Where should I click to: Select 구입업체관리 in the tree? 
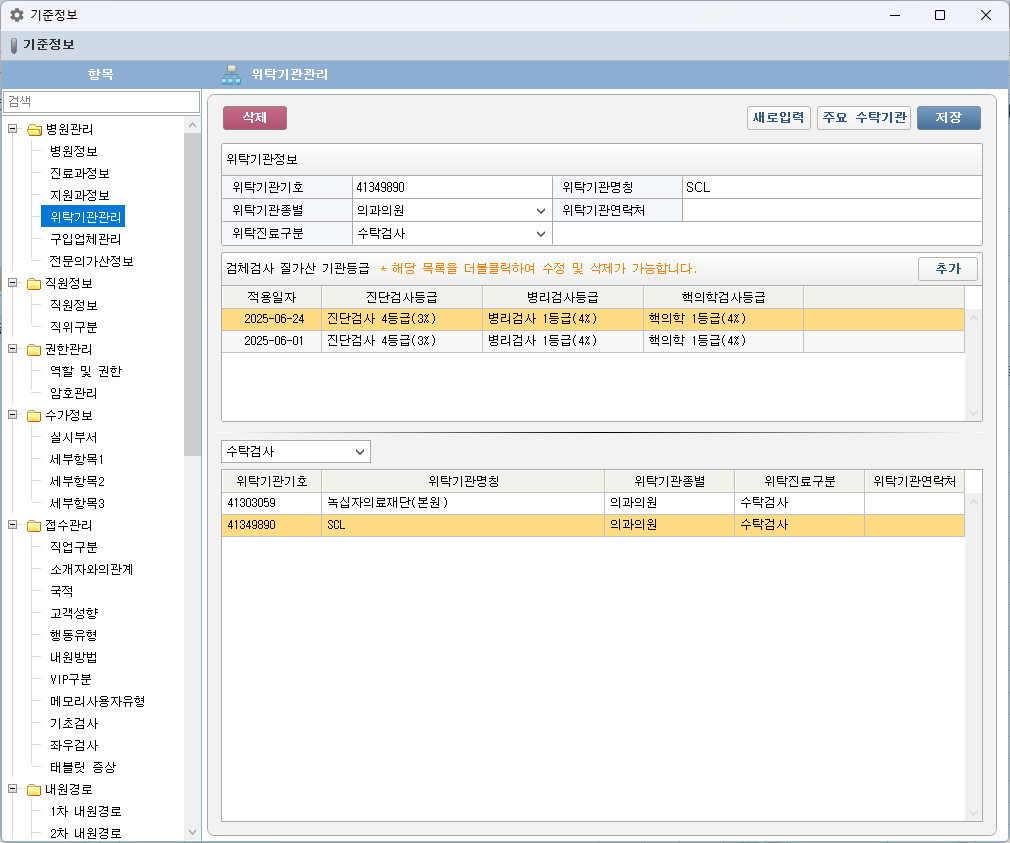85,239
